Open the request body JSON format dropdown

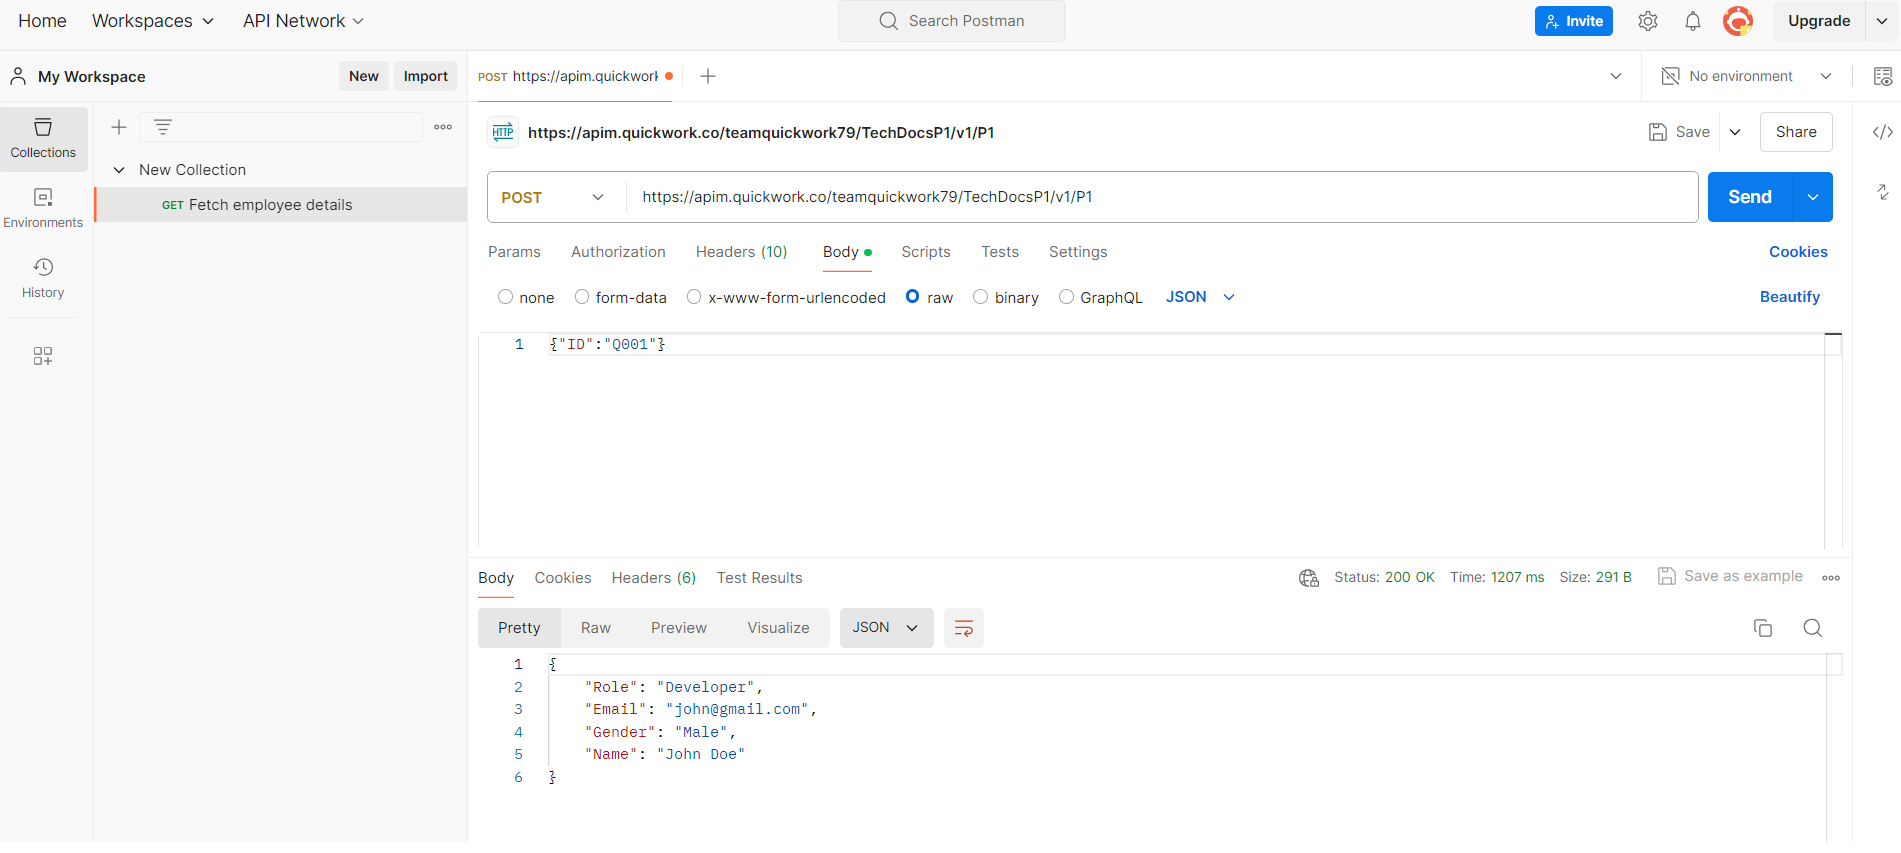pos(1201,297)
